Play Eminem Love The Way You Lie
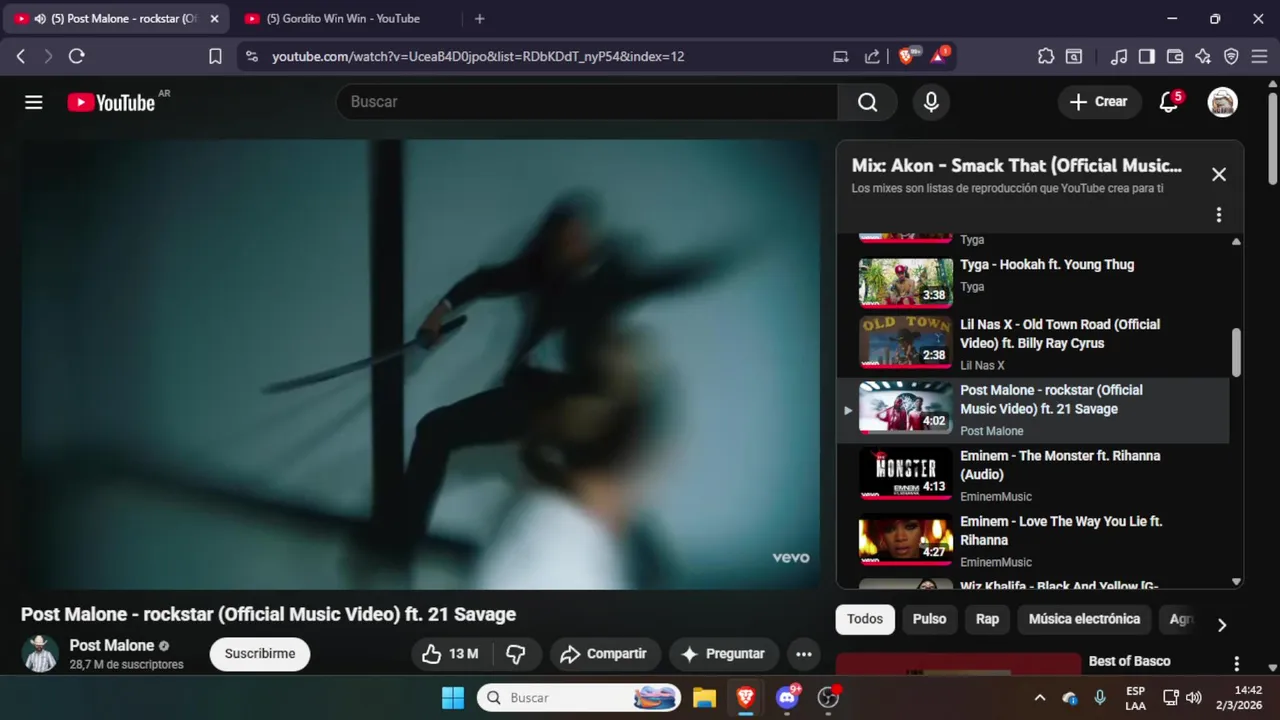The image size is (1280, 720). 1032,540
